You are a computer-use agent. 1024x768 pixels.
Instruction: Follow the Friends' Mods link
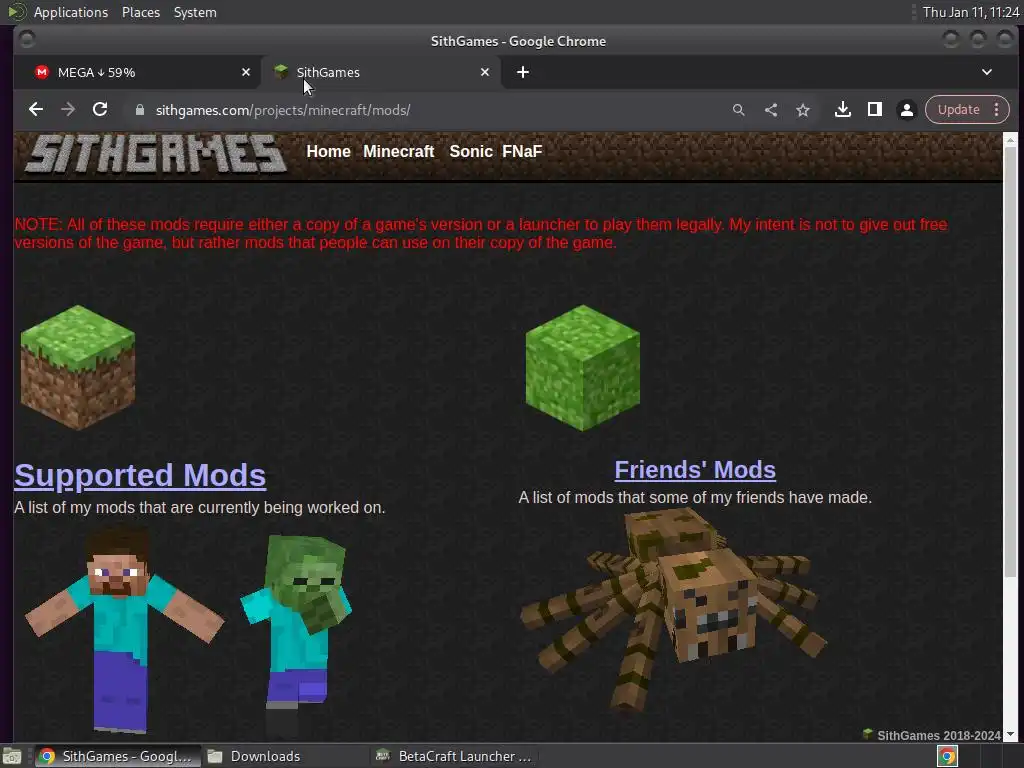pyautogui.click(x=695, y=470)
